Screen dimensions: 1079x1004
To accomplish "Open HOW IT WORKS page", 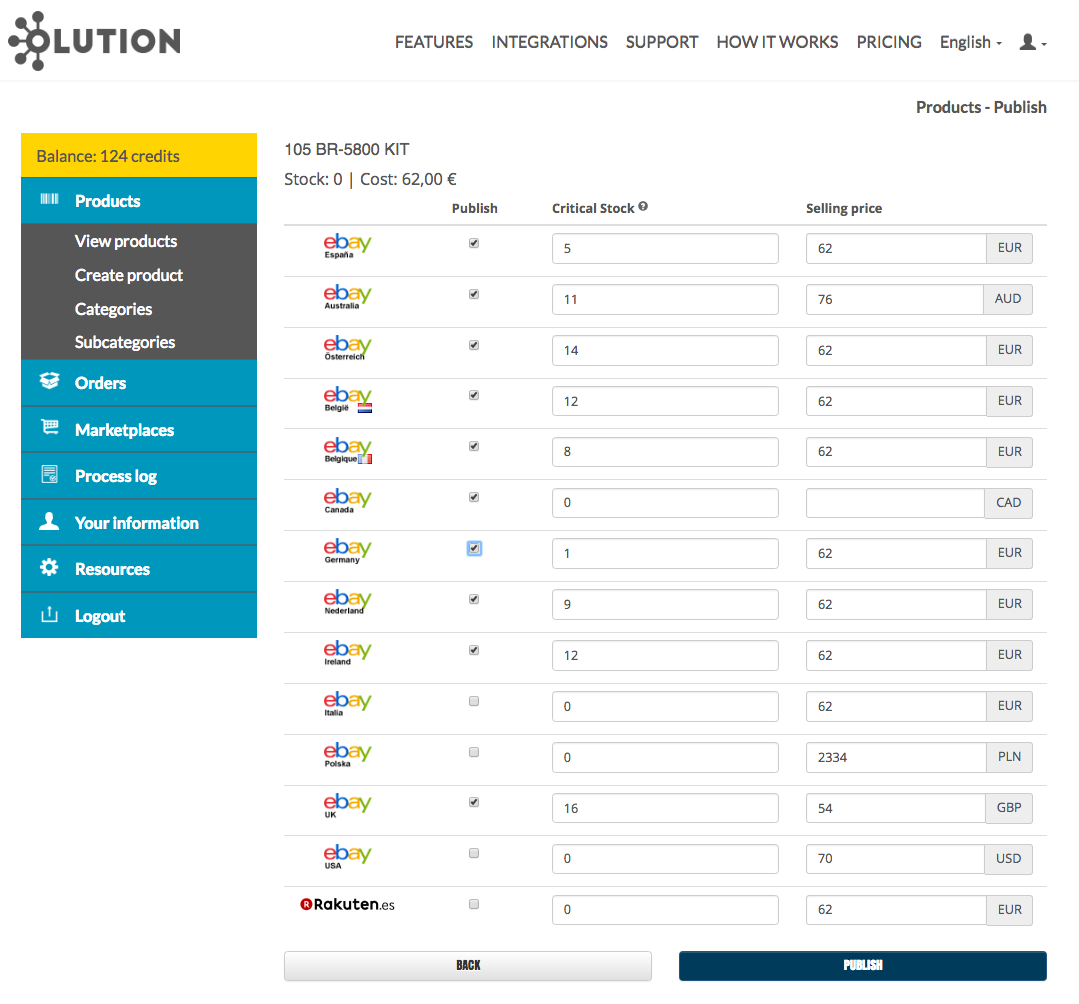I will click(x=777, y=42).
